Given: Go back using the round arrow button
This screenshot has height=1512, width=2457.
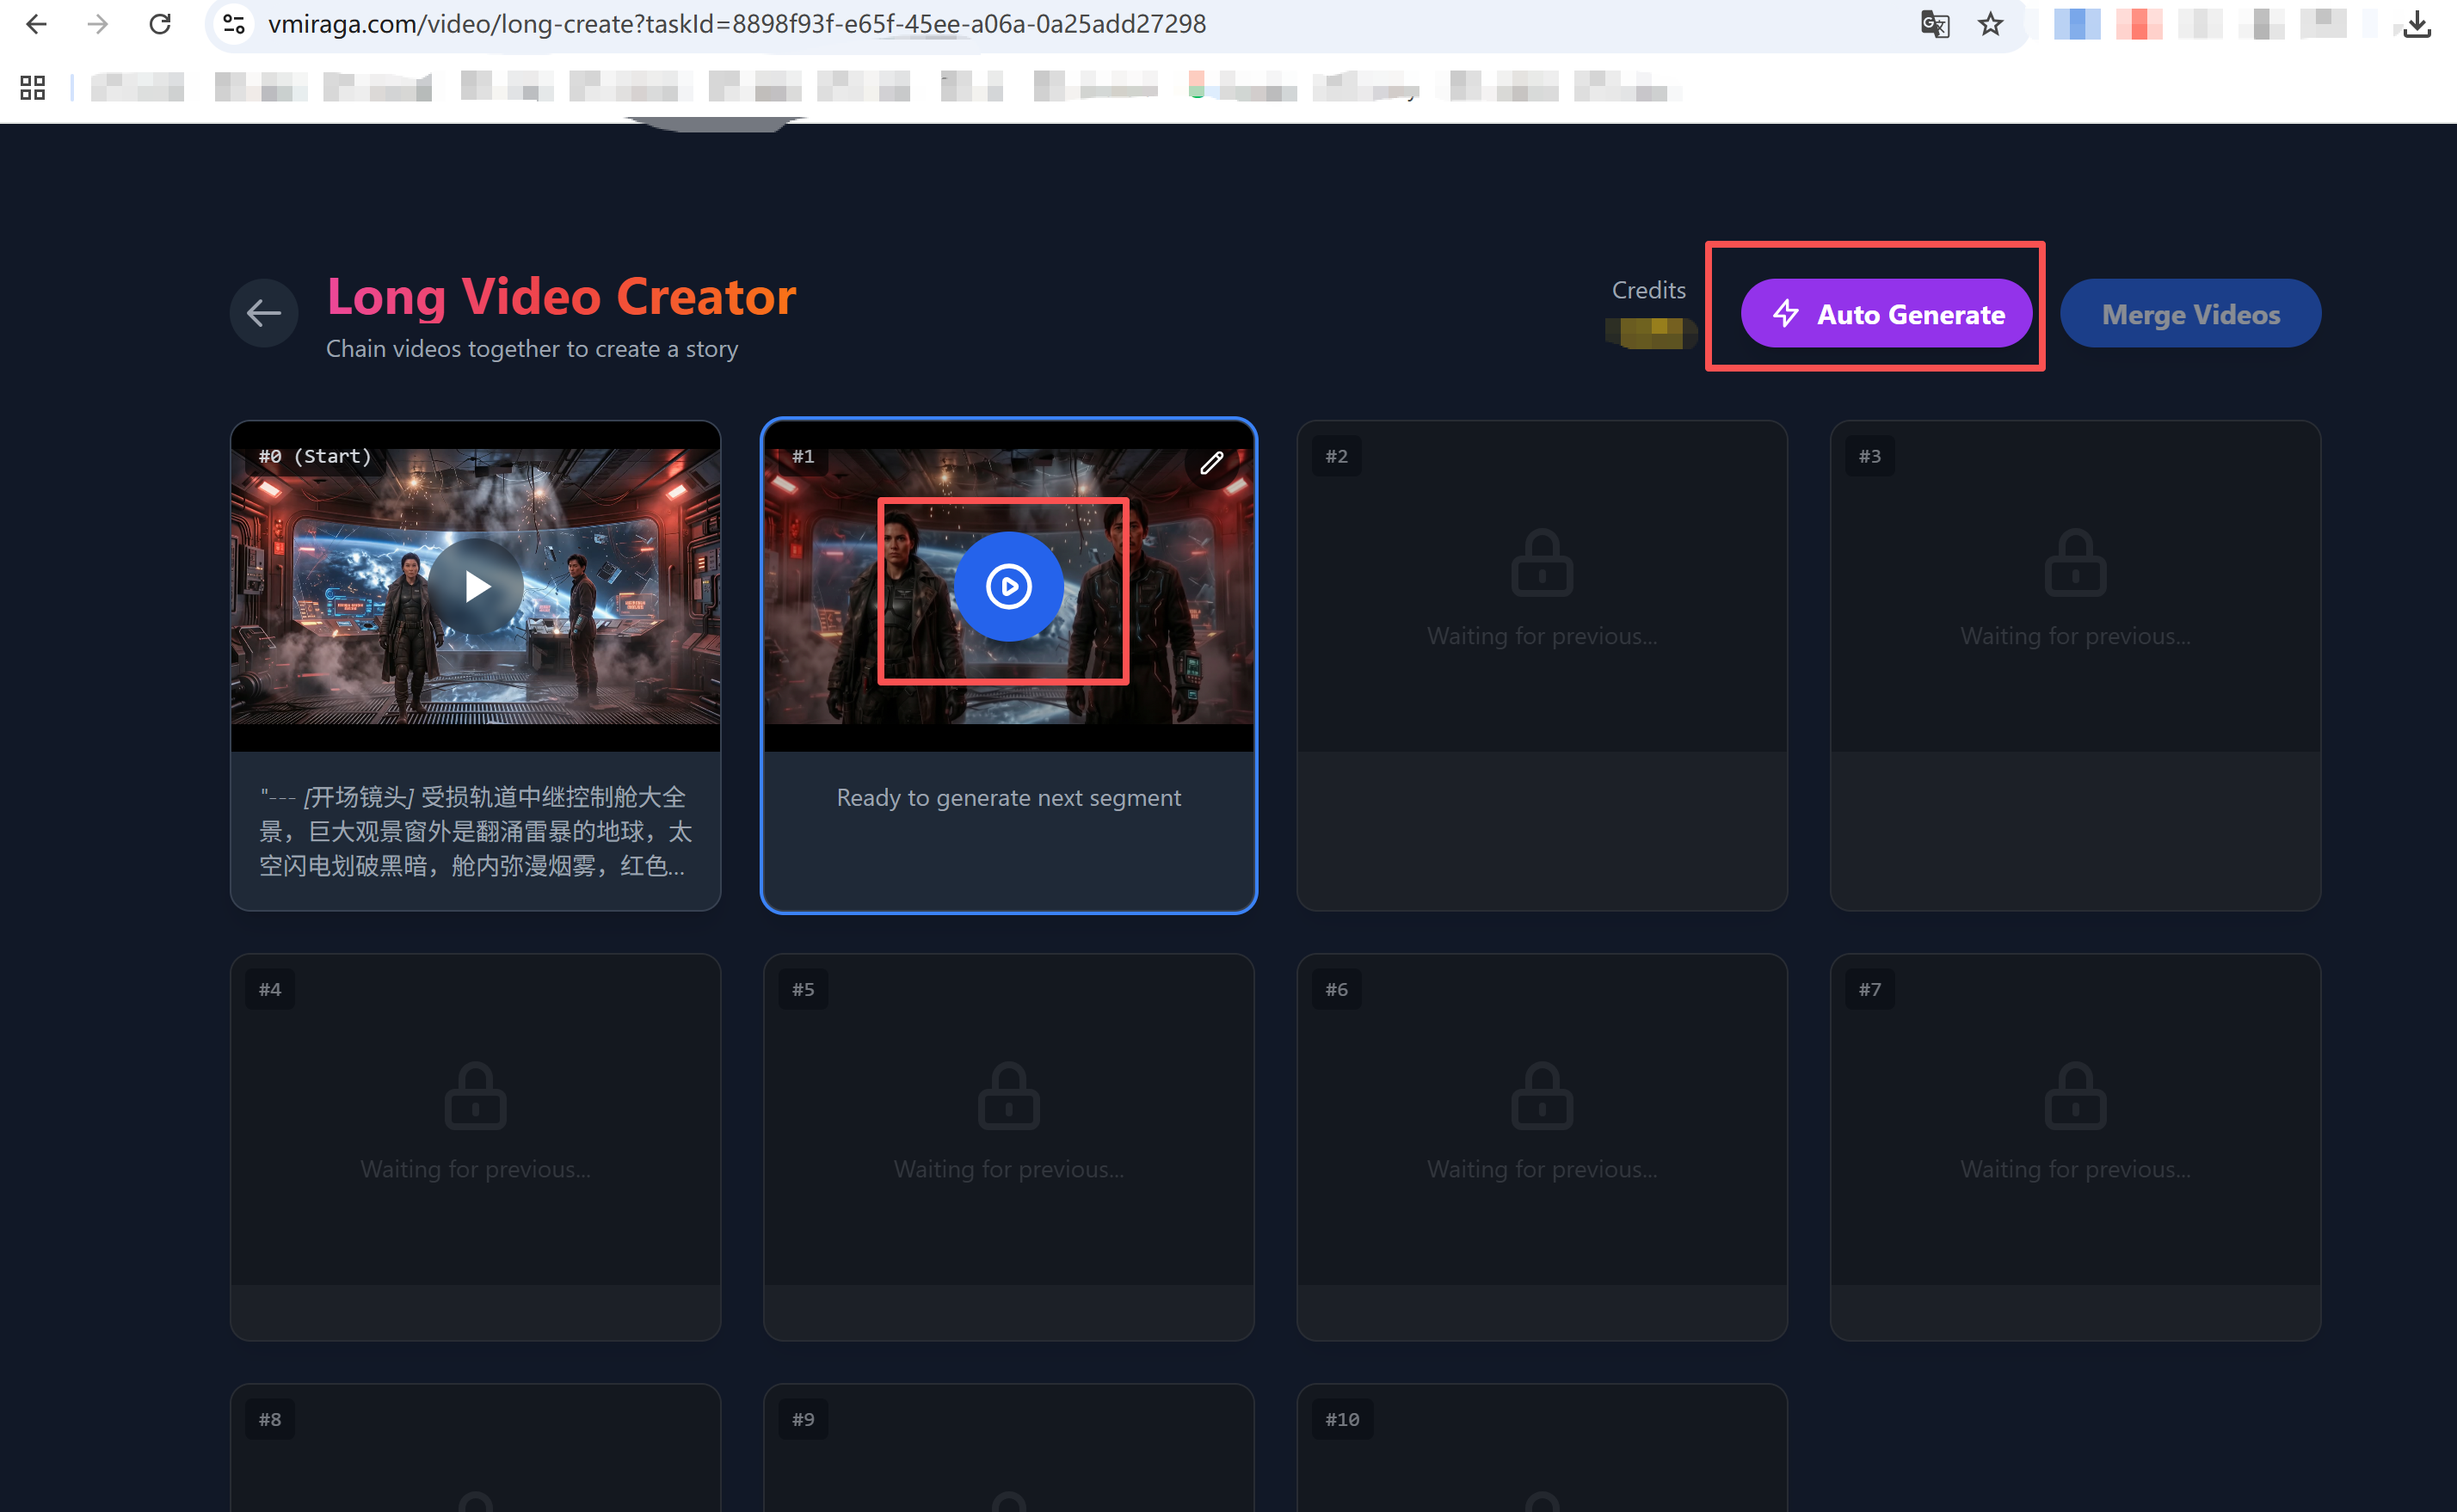Looking at the screenshot, I should (x=264, y=313).
